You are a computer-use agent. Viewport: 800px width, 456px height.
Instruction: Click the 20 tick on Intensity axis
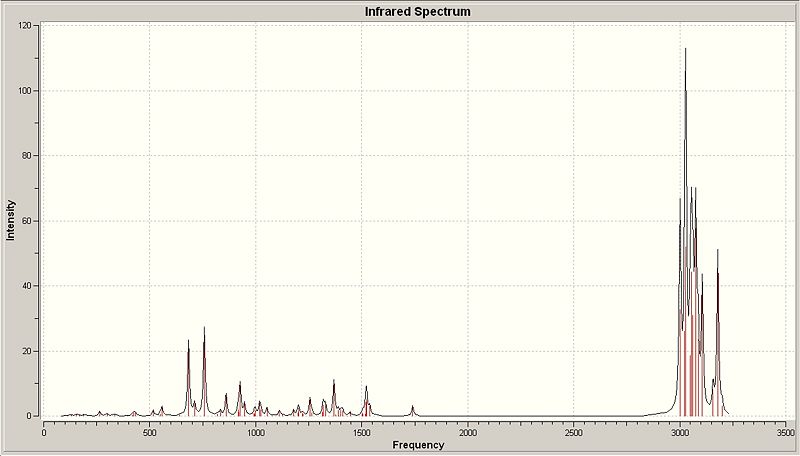[x=27, y=351]
